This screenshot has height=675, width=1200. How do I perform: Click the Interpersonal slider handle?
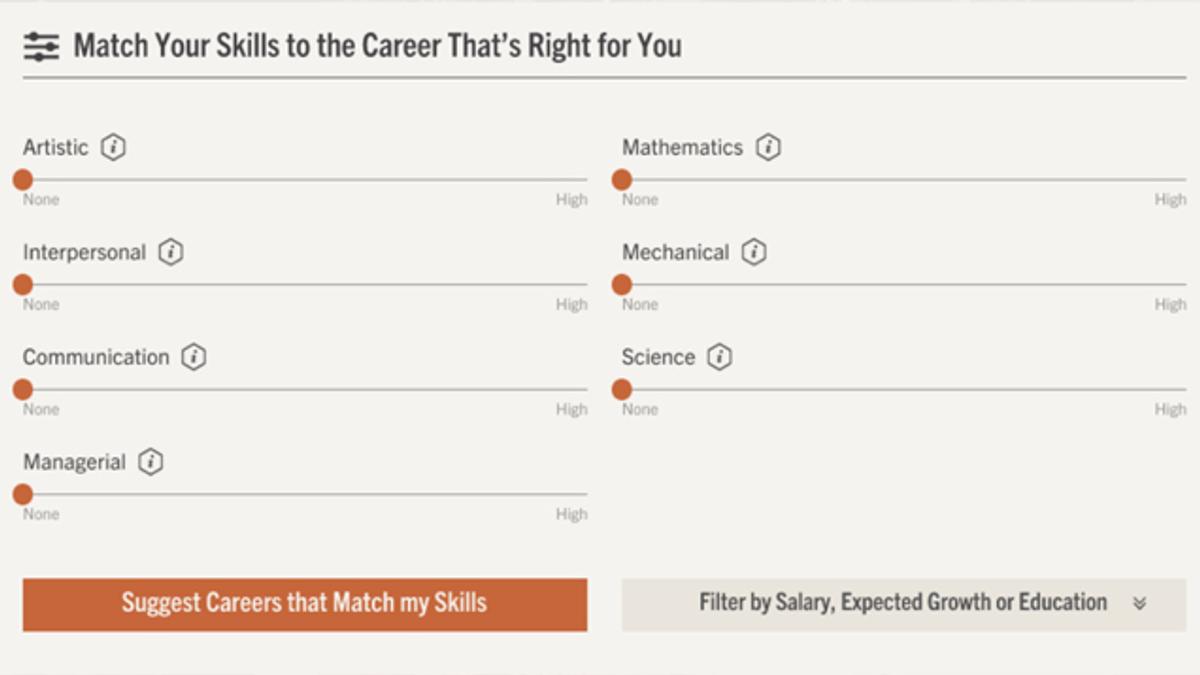tap(23, 285)
